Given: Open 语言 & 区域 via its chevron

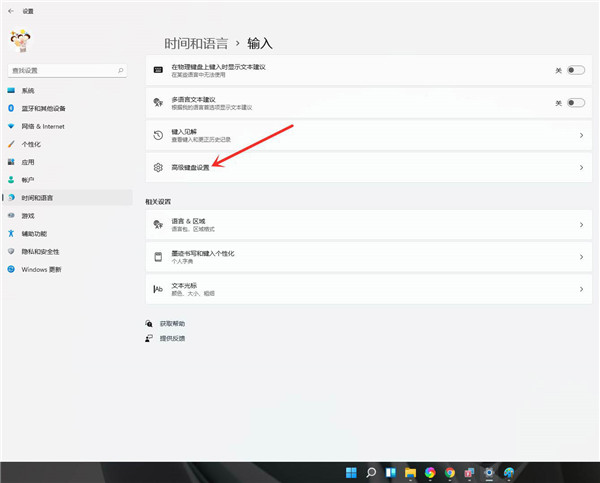Looking at the screenshot, I should point(581,226).
